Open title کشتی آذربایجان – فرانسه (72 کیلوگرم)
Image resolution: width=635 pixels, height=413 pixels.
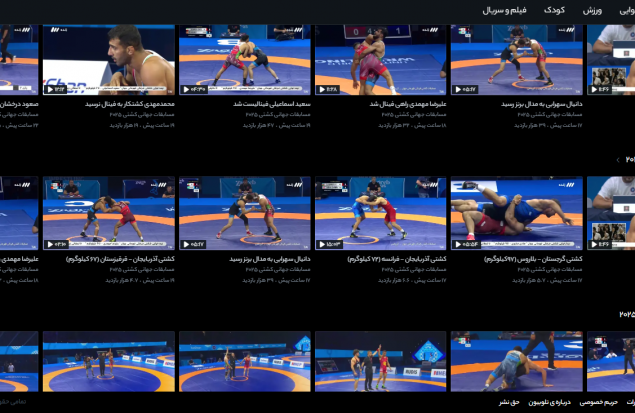tap(397, 259)
